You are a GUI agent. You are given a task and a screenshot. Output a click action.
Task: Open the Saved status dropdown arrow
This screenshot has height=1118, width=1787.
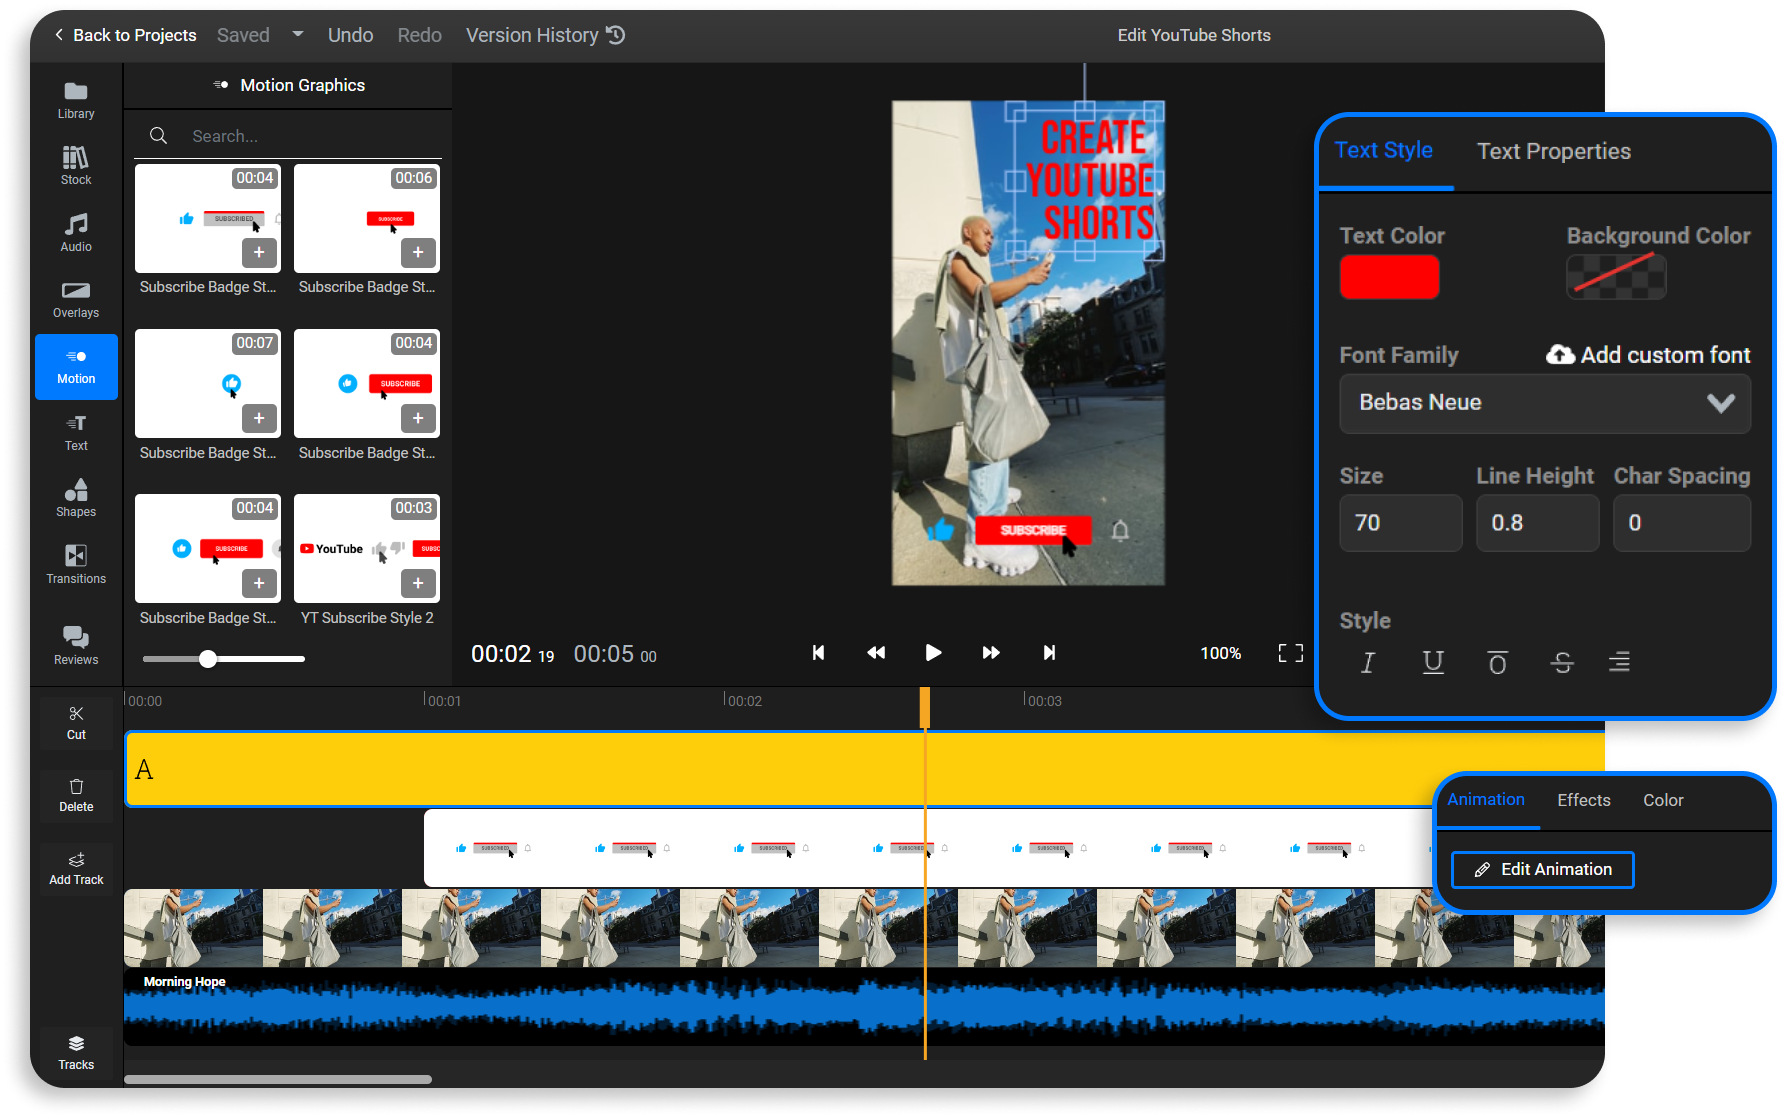(x=297, y=35)
